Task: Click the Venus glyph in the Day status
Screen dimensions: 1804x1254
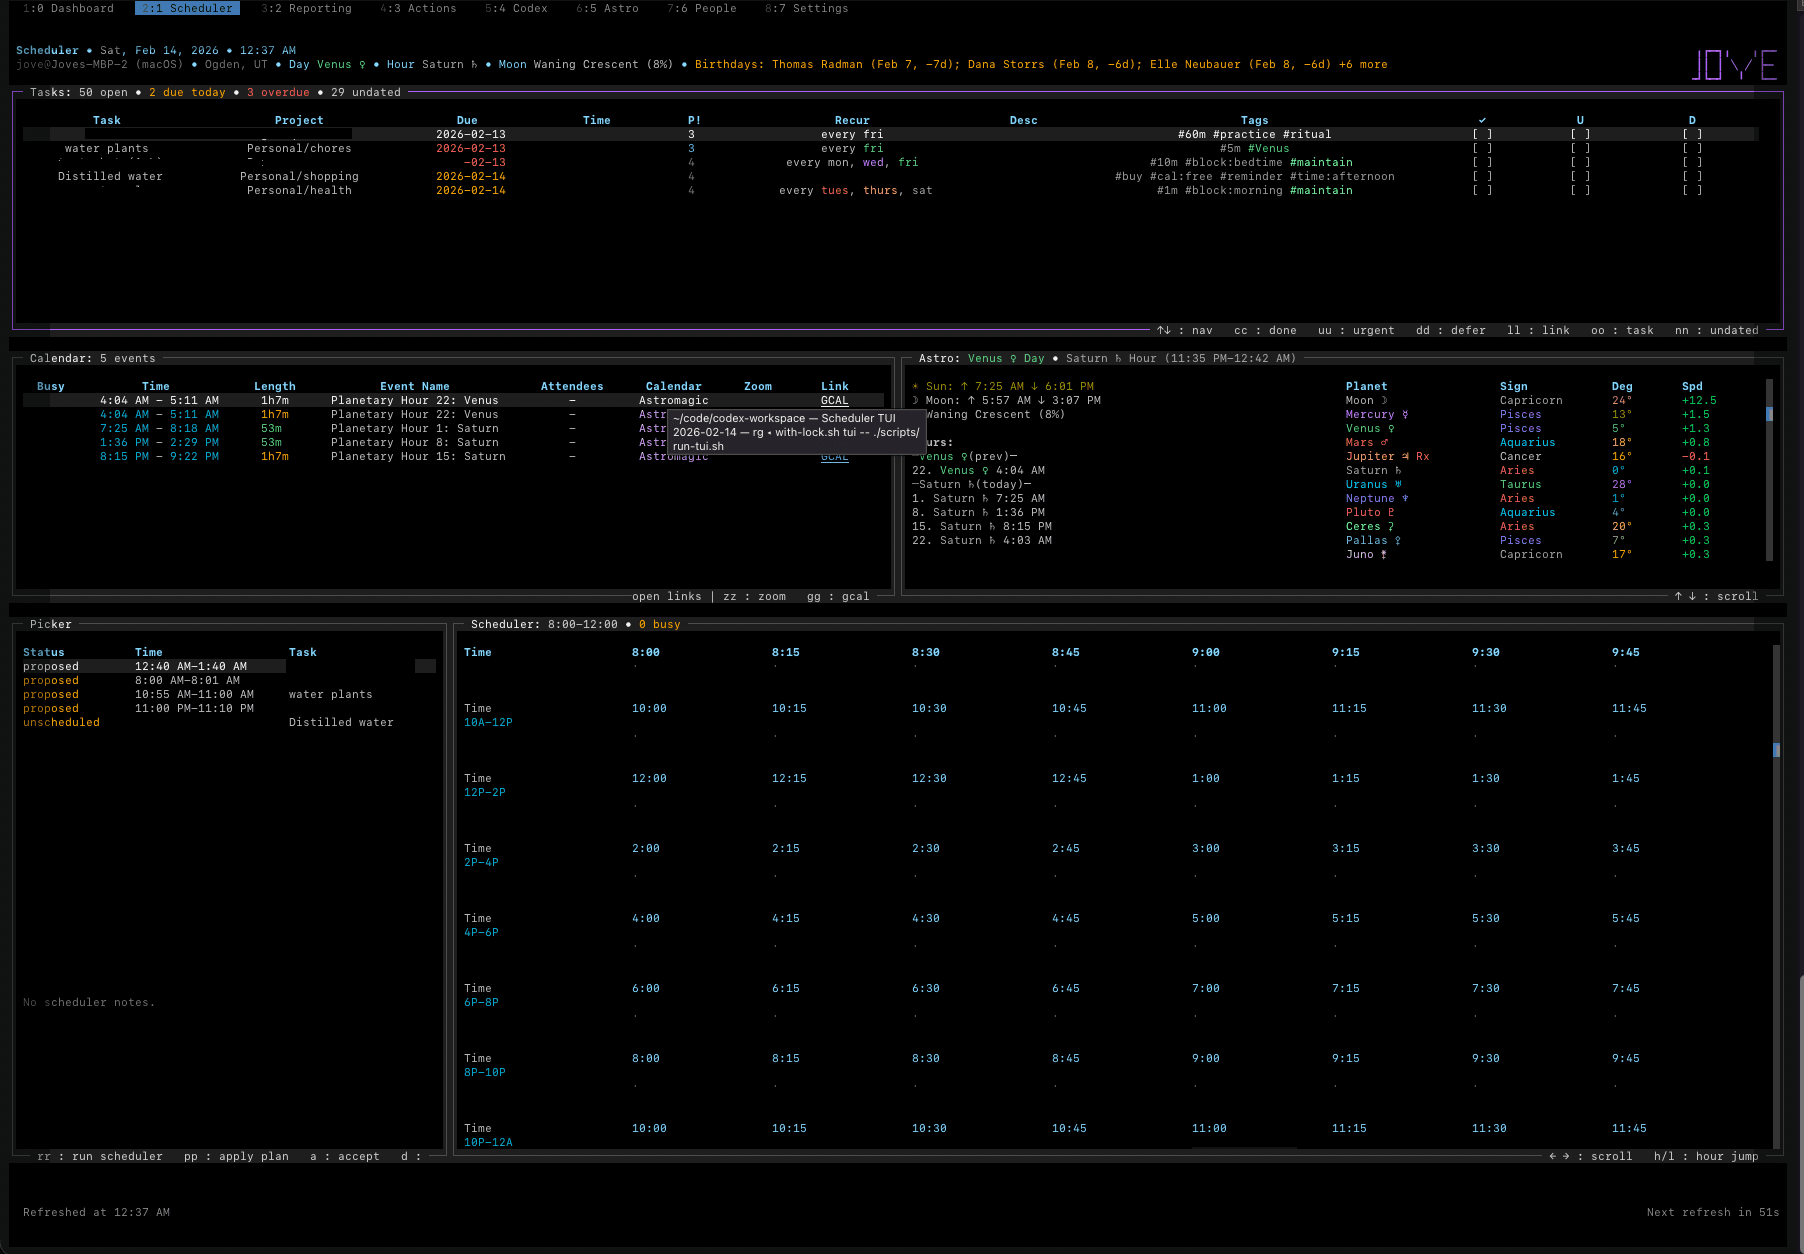Action: [361, 64]
